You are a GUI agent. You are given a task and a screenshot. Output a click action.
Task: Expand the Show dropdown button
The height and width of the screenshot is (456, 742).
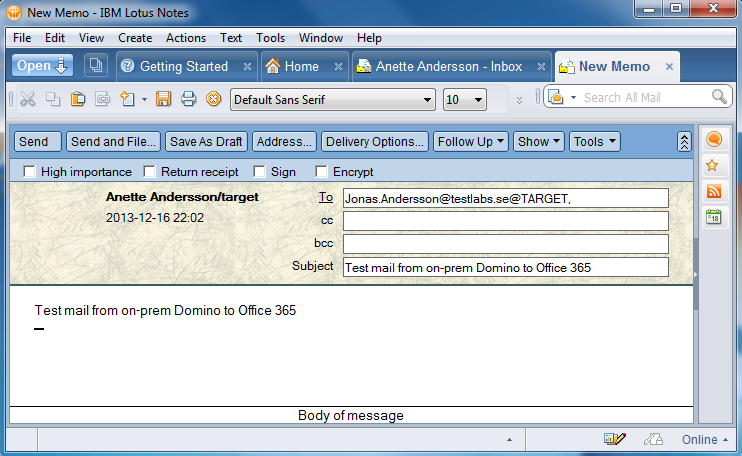click(x=539, y=141)
